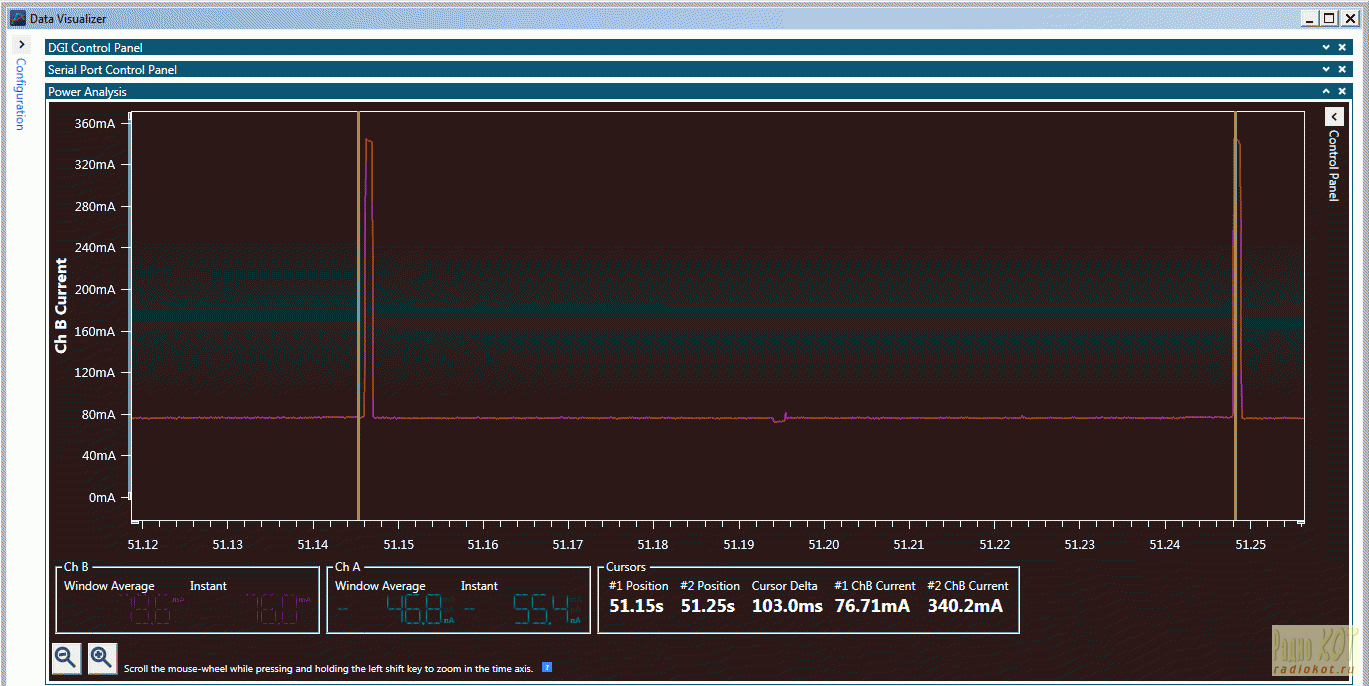Click the Data Visualizer app icon in title bar
The height and width of the screenshot is (686, 1369).
click(17, 18)
